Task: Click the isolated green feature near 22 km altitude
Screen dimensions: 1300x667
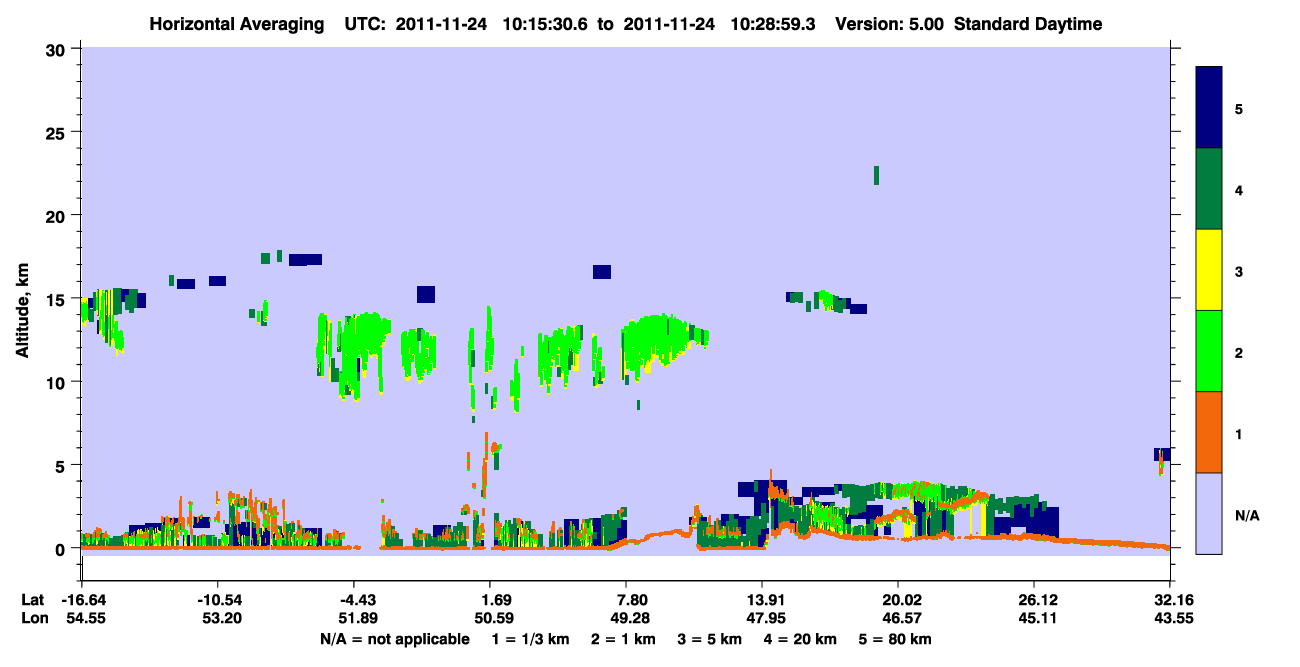Action: point(876,175)
